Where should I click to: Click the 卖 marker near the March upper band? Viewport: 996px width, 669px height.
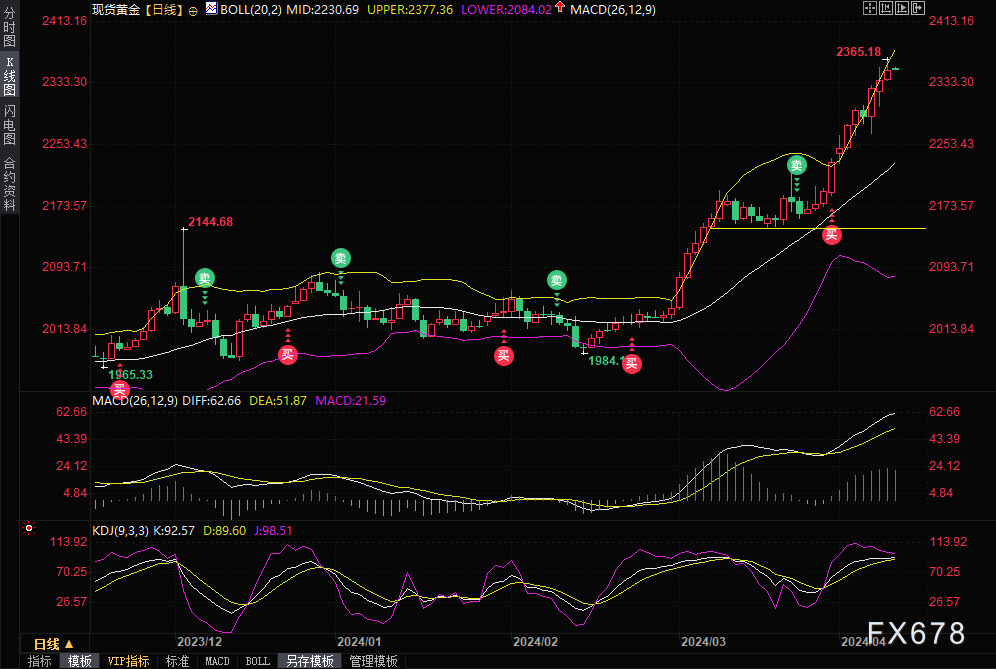(797, 165)
